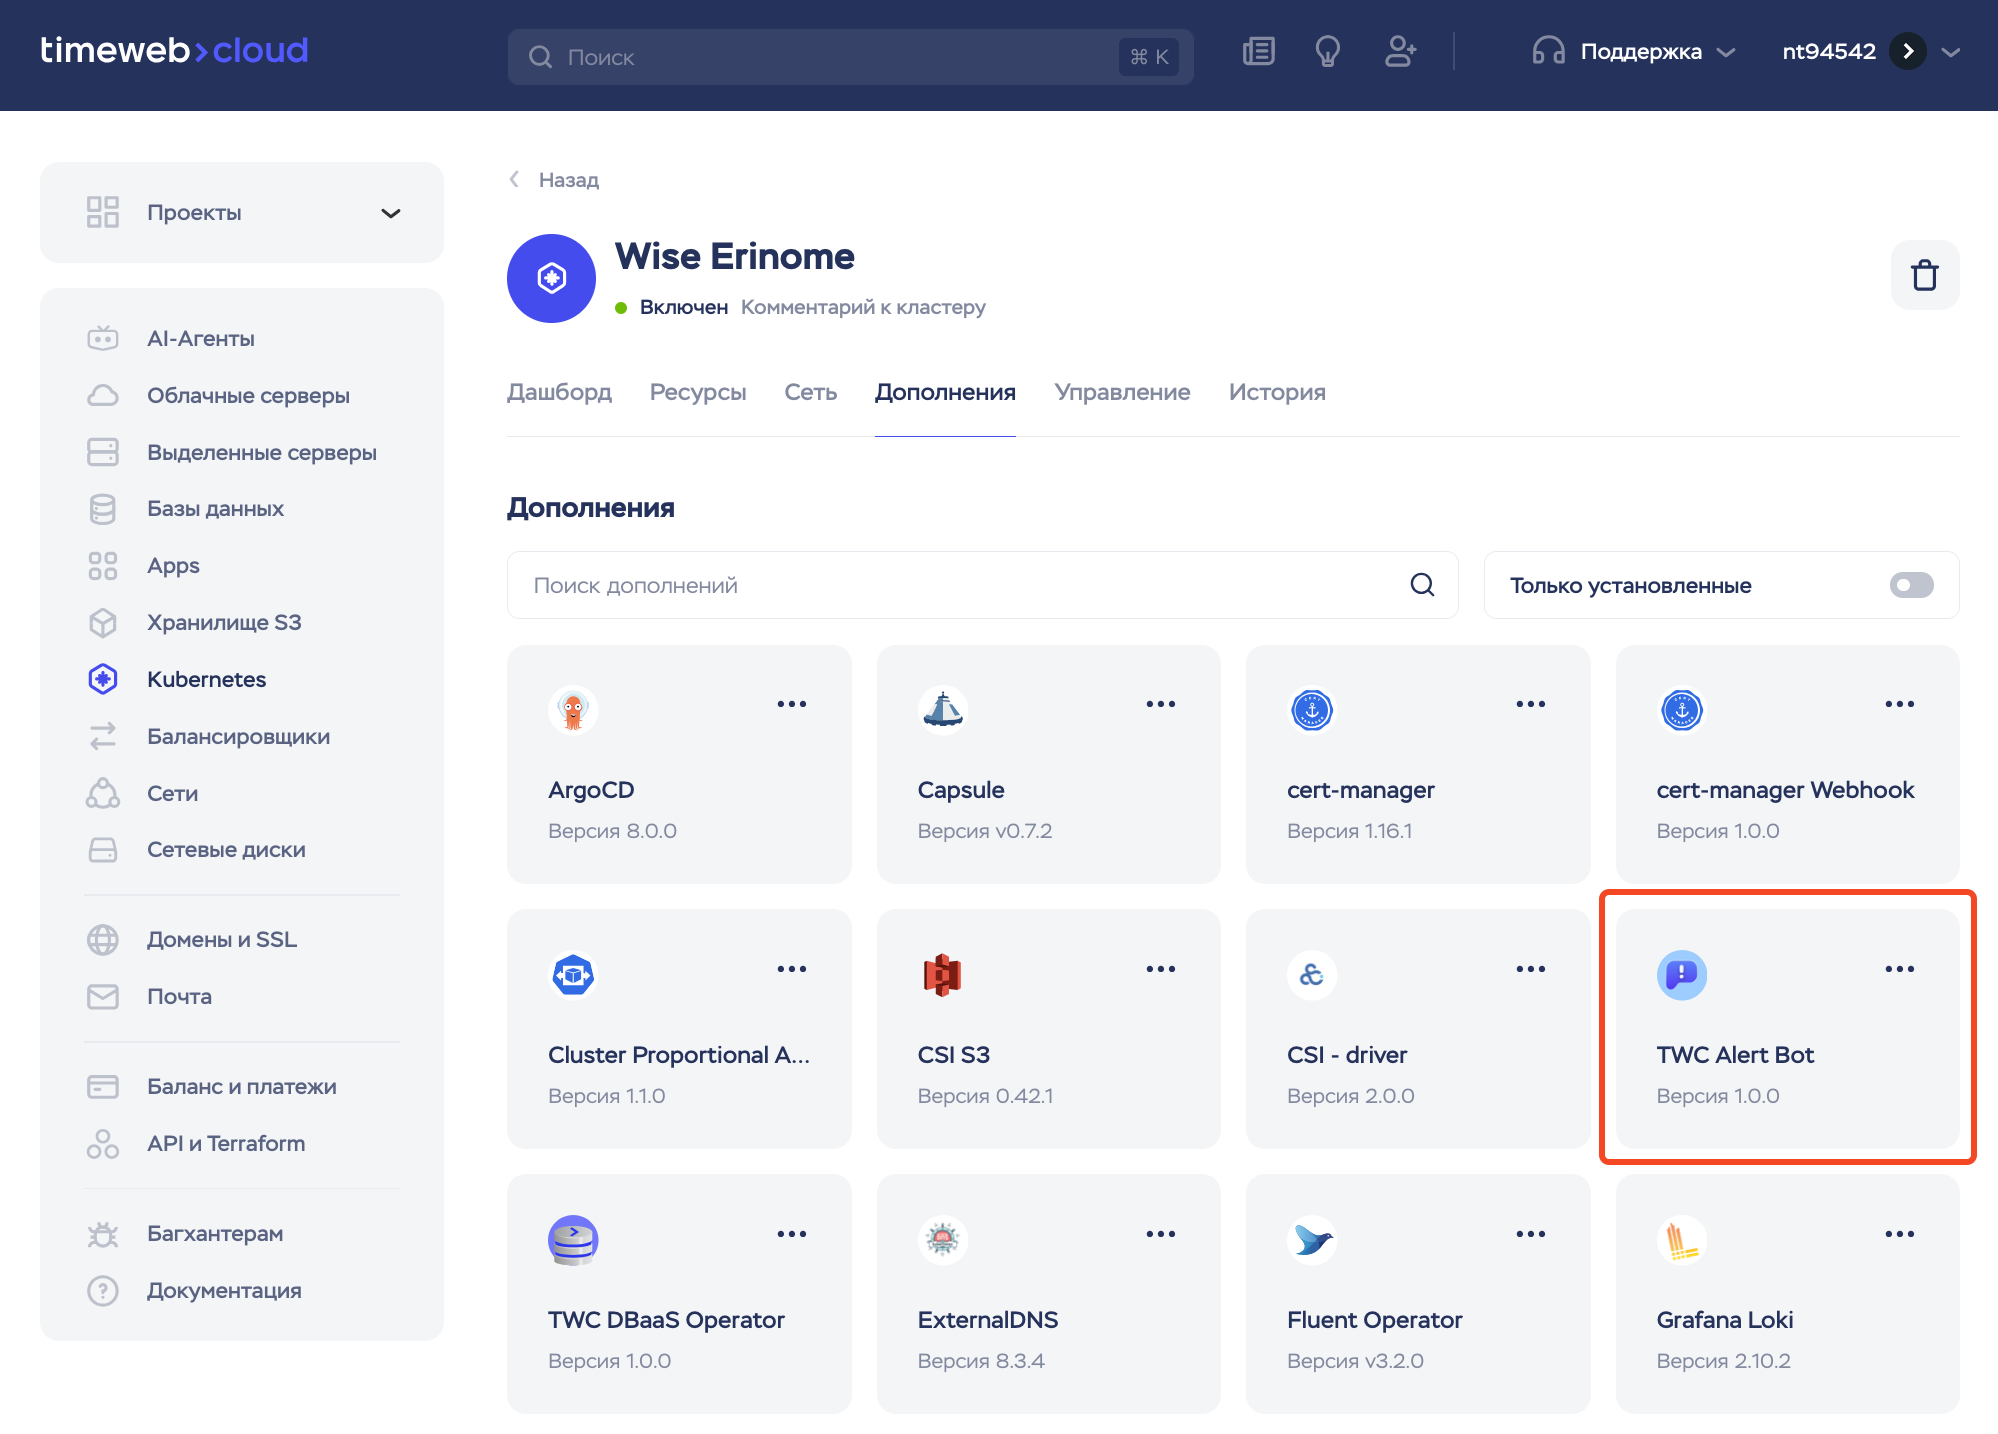Open three-dot menu for CSI - driver
Screen dimensions: 1998x1434
click(x=1531, y=969)
